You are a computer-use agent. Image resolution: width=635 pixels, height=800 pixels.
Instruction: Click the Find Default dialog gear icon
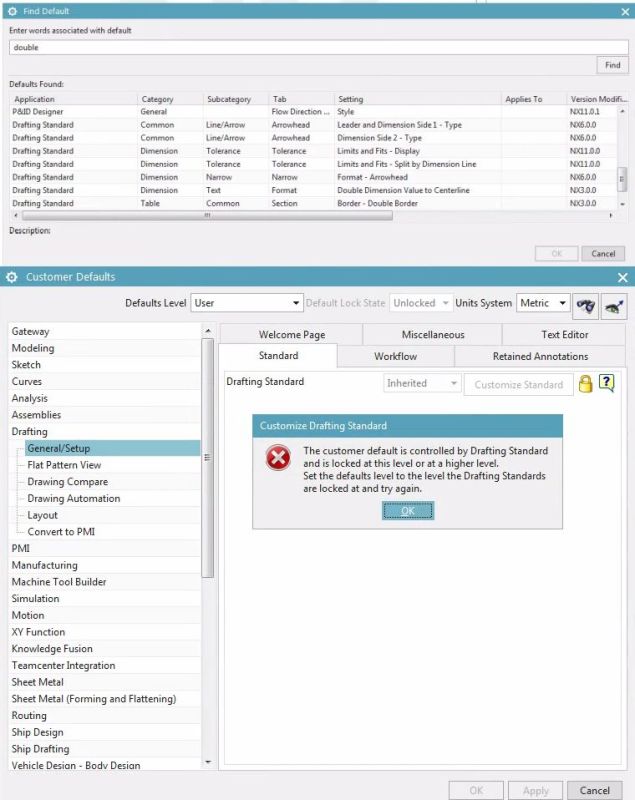(13, 11)
